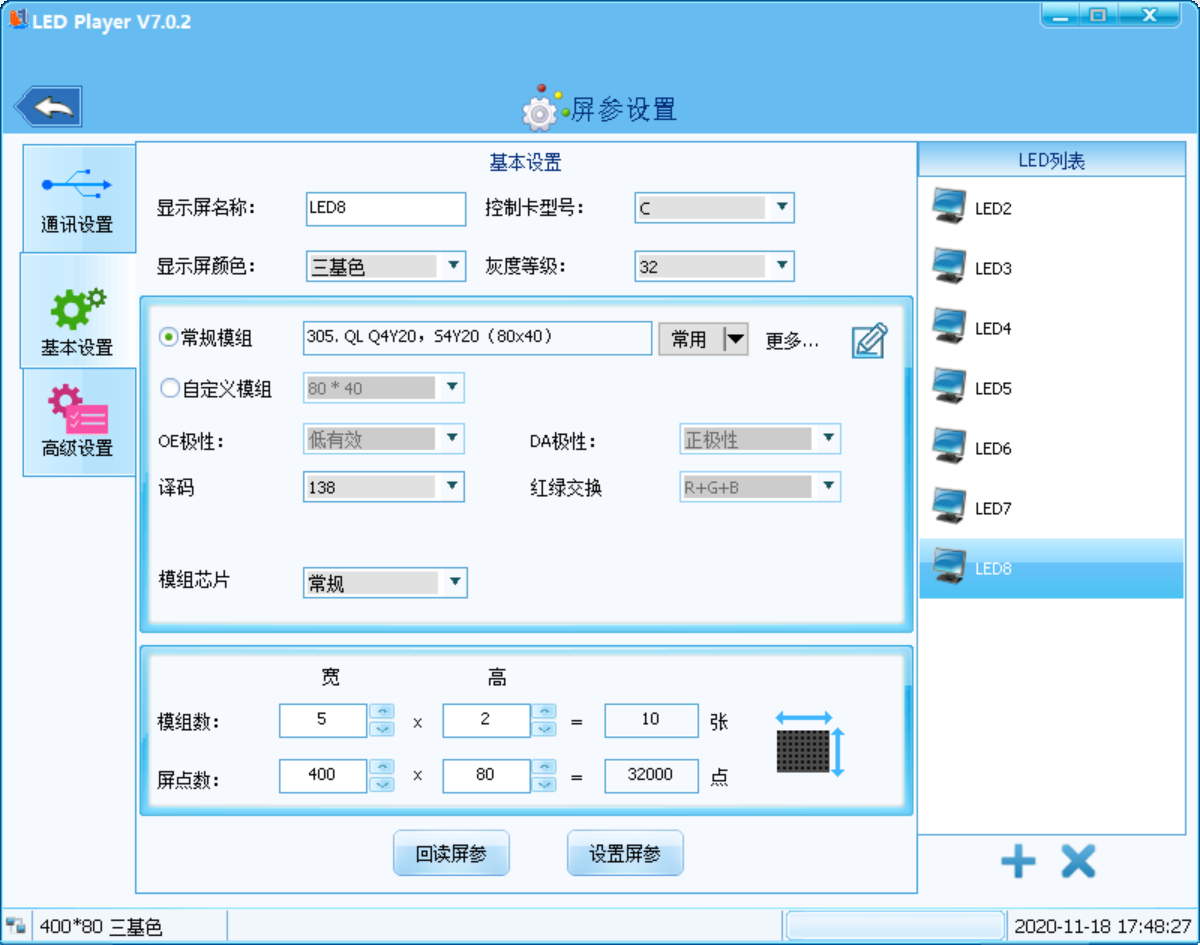Click the status bar connection icon
This screenshot has height=945, width=1200.
click(x=15, y=926)
